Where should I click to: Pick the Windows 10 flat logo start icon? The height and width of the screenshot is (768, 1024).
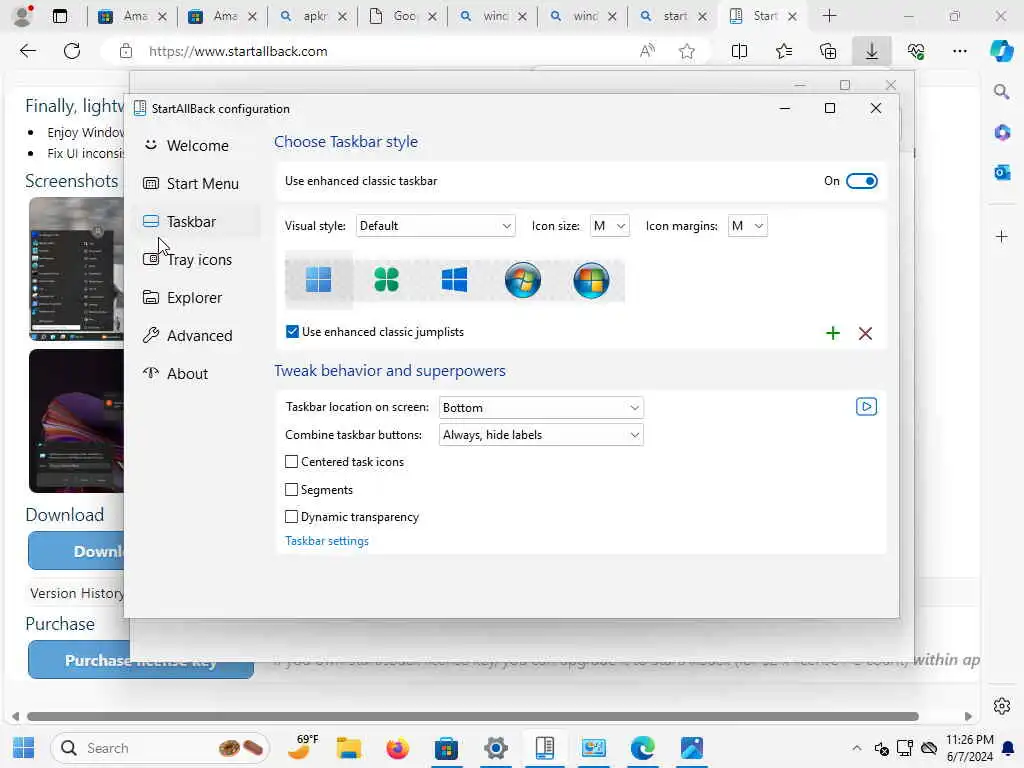point(455,280)
